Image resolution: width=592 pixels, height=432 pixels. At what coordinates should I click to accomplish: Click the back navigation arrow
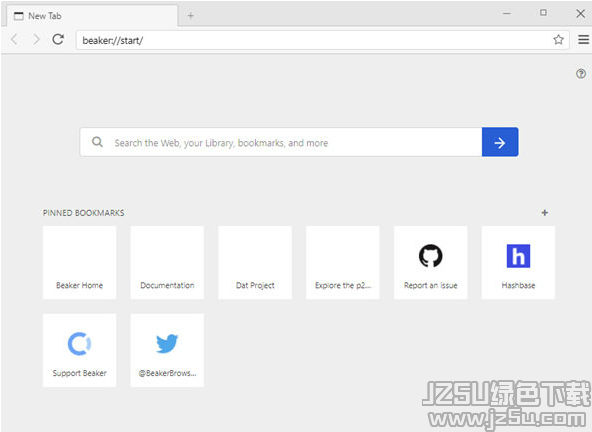(14, 39)
